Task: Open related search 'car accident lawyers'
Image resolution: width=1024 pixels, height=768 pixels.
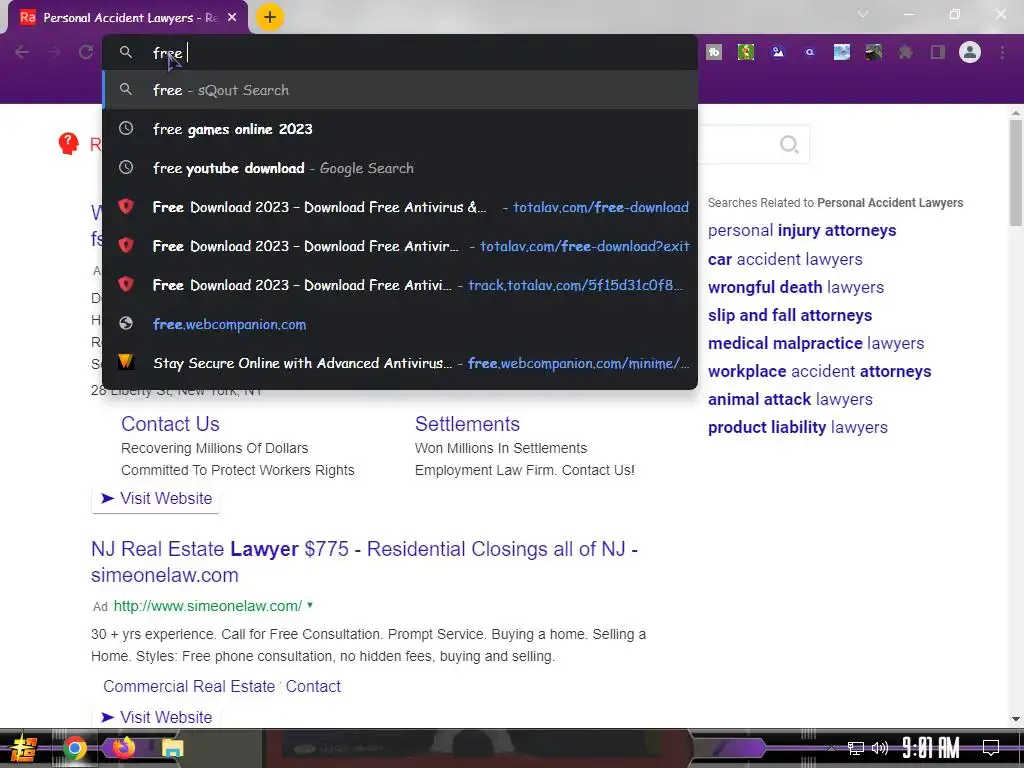Action: point(785,259)
